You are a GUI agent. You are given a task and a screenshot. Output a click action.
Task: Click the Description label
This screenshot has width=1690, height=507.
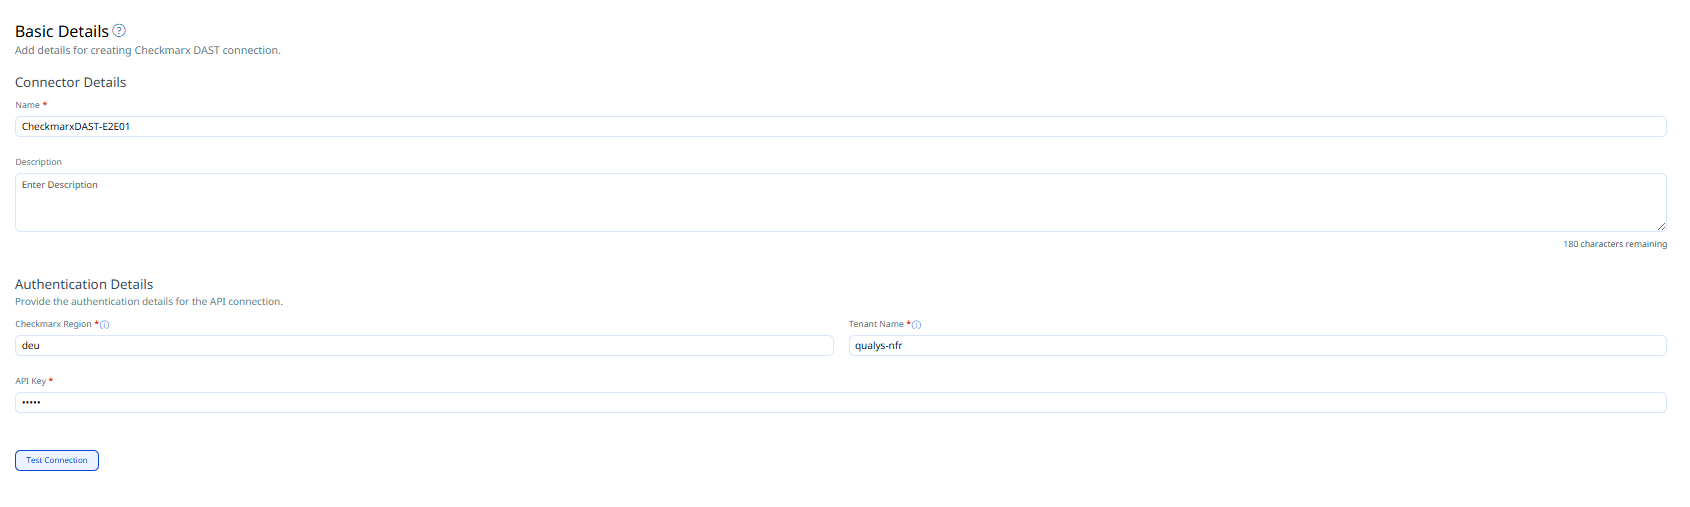tap(38, 162)
